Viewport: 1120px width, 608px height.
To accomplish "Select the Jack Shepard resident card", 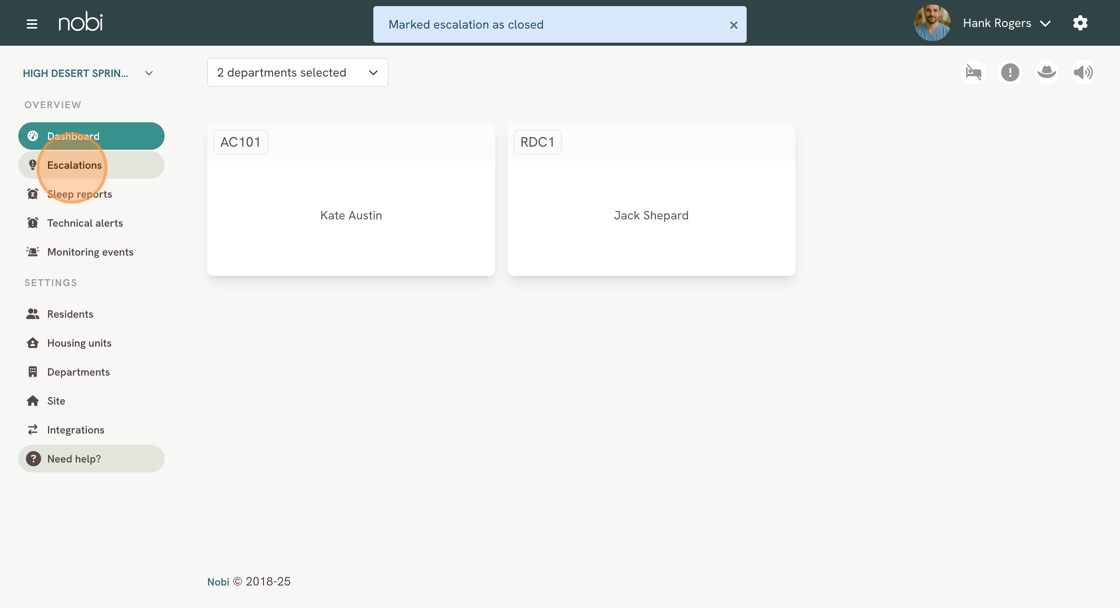I will pos(651,200).
